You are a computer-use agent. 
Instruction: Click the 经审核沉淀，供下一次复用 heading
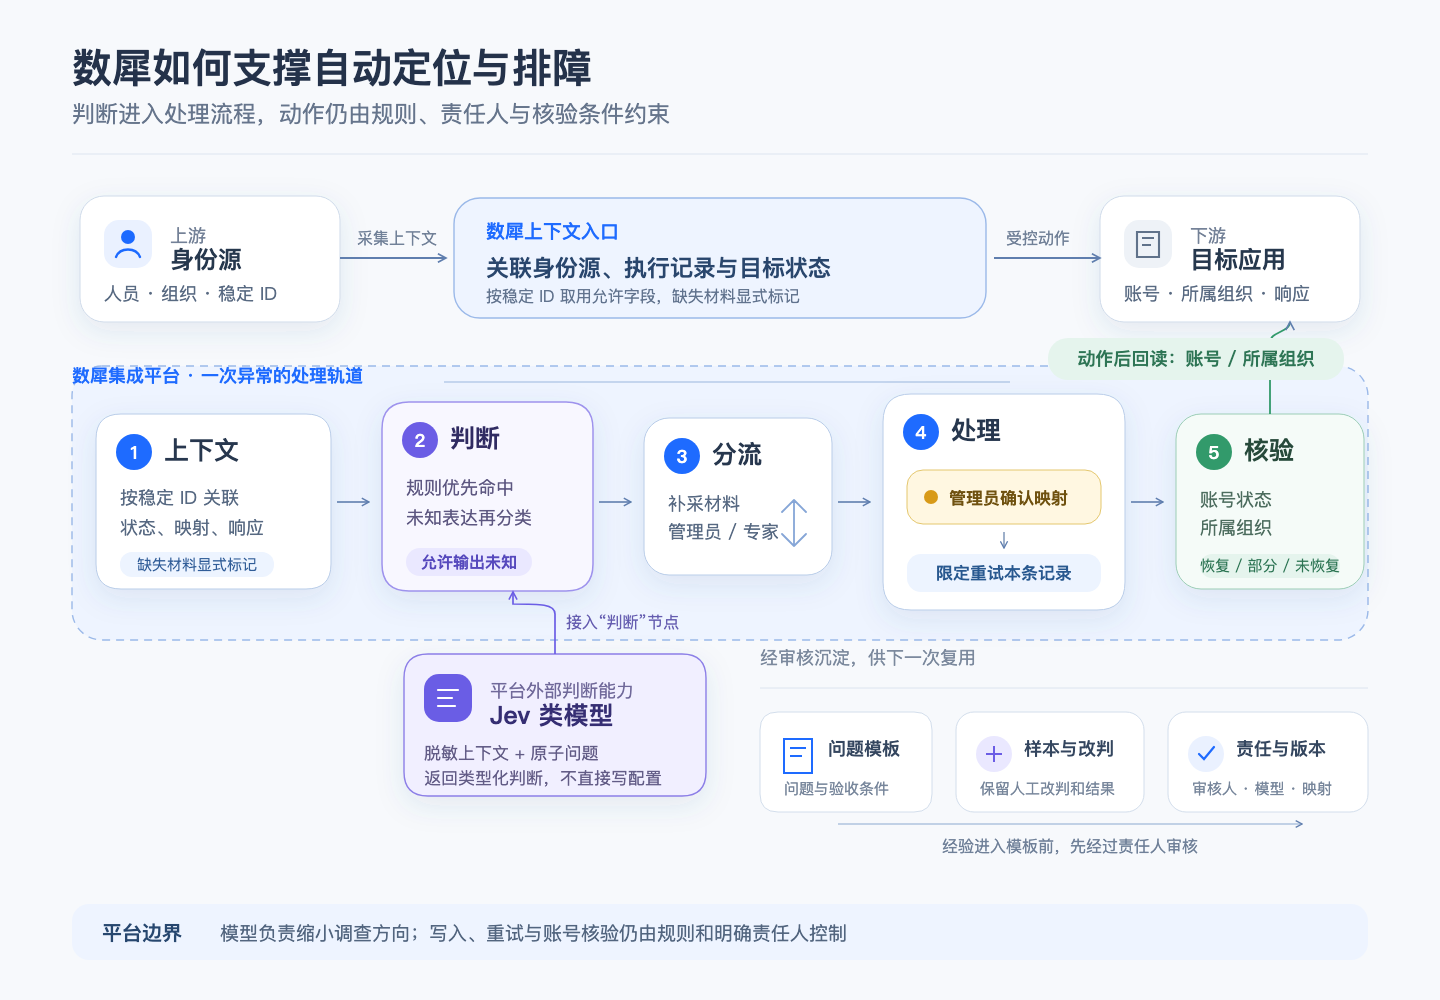click(x=868, y=658)
